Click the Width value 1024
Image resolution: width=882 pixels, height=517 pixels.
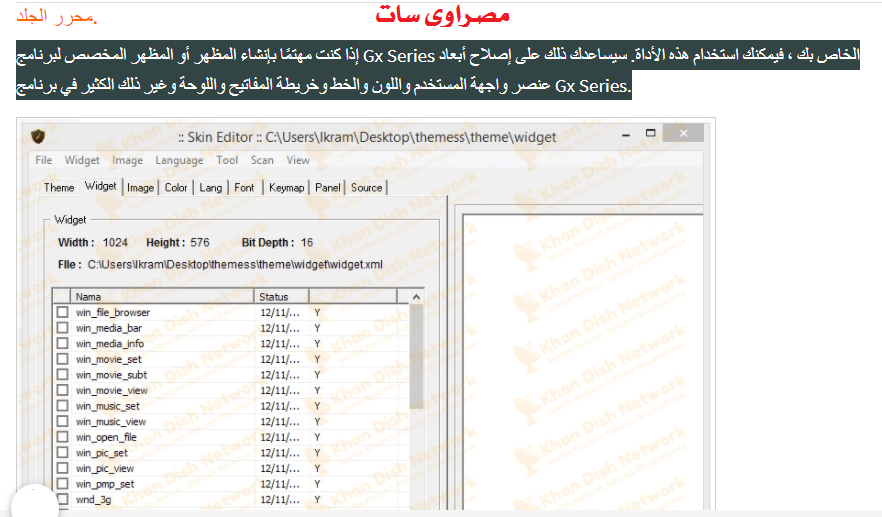click(115, 242)
